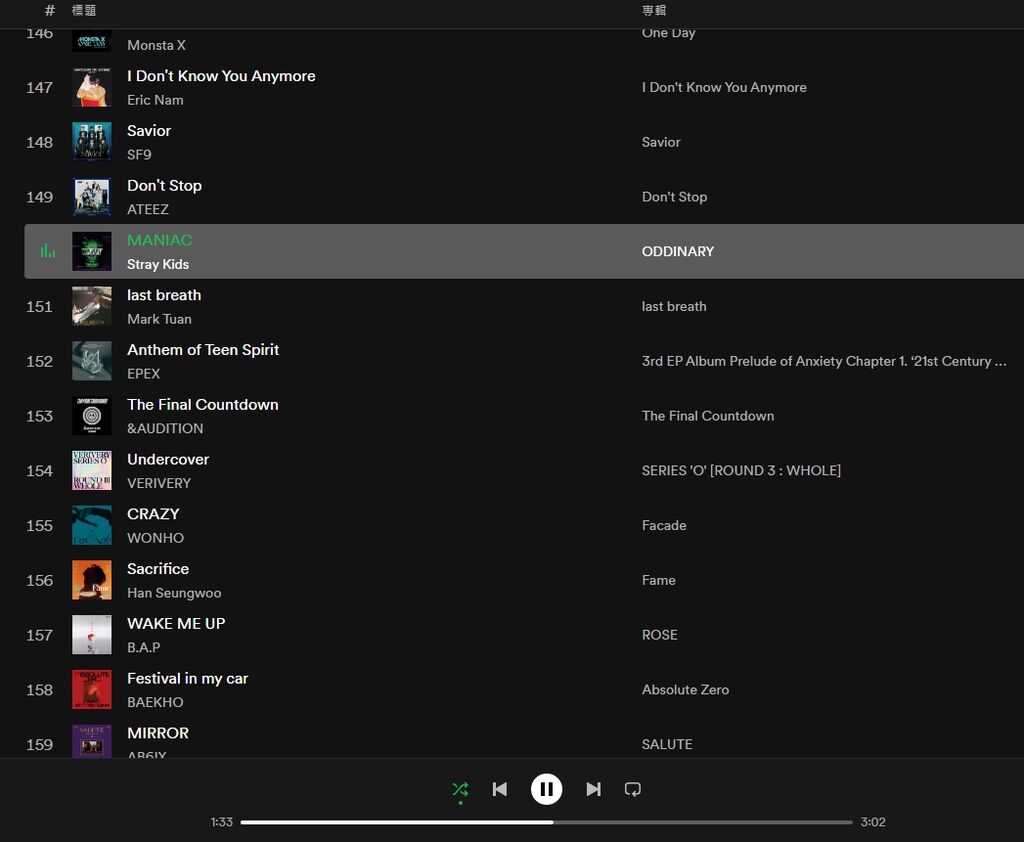Open The Final Countdown album link
The width and height of the screenshot is (1024, 842).
point(708,416)
